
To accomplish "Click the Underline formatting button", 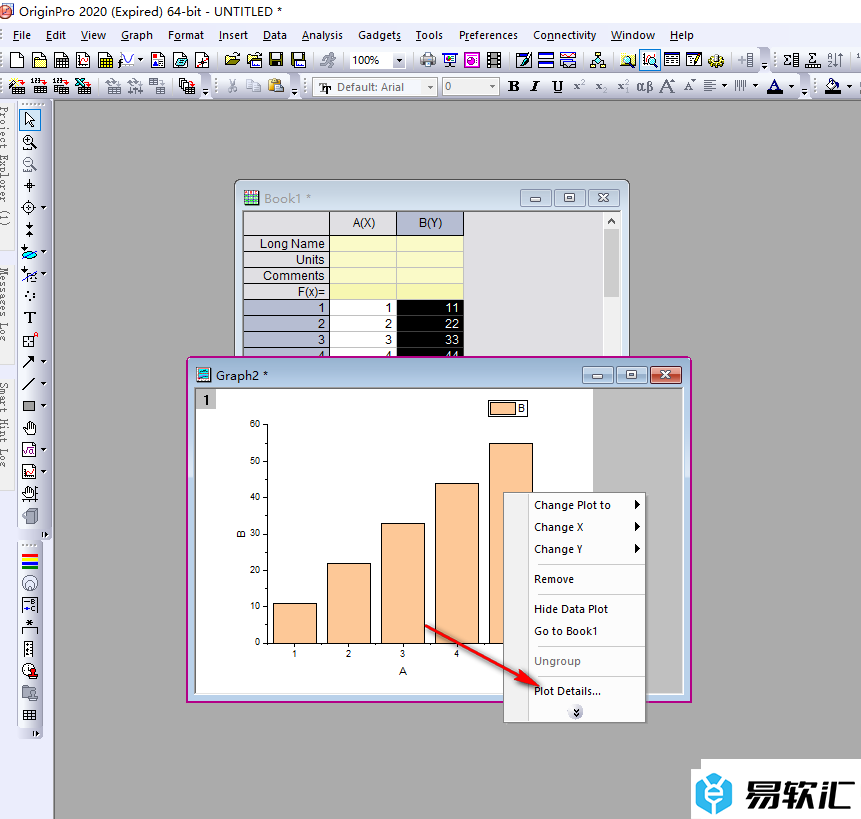I will pyautogui.click(x=557, y=86).
